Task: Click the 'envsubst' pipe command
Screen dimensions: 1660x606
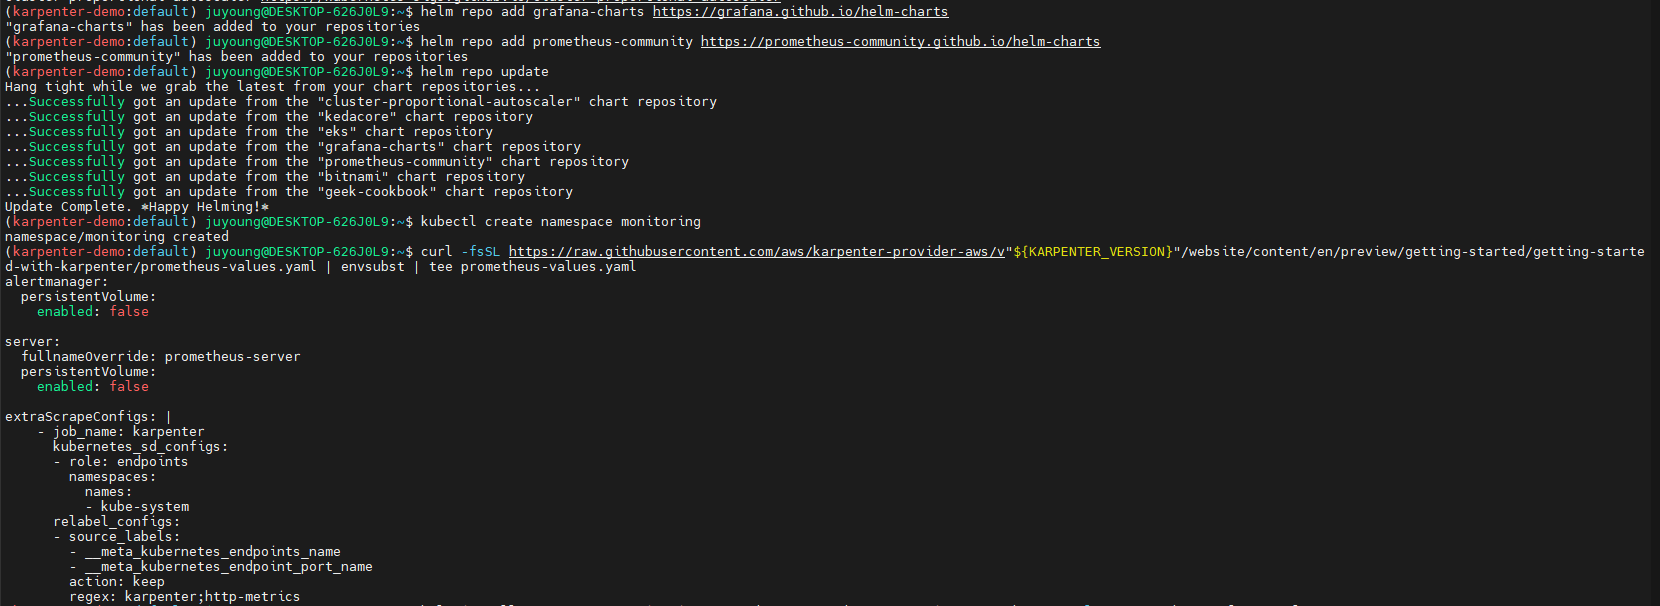Action: (372, 267)
